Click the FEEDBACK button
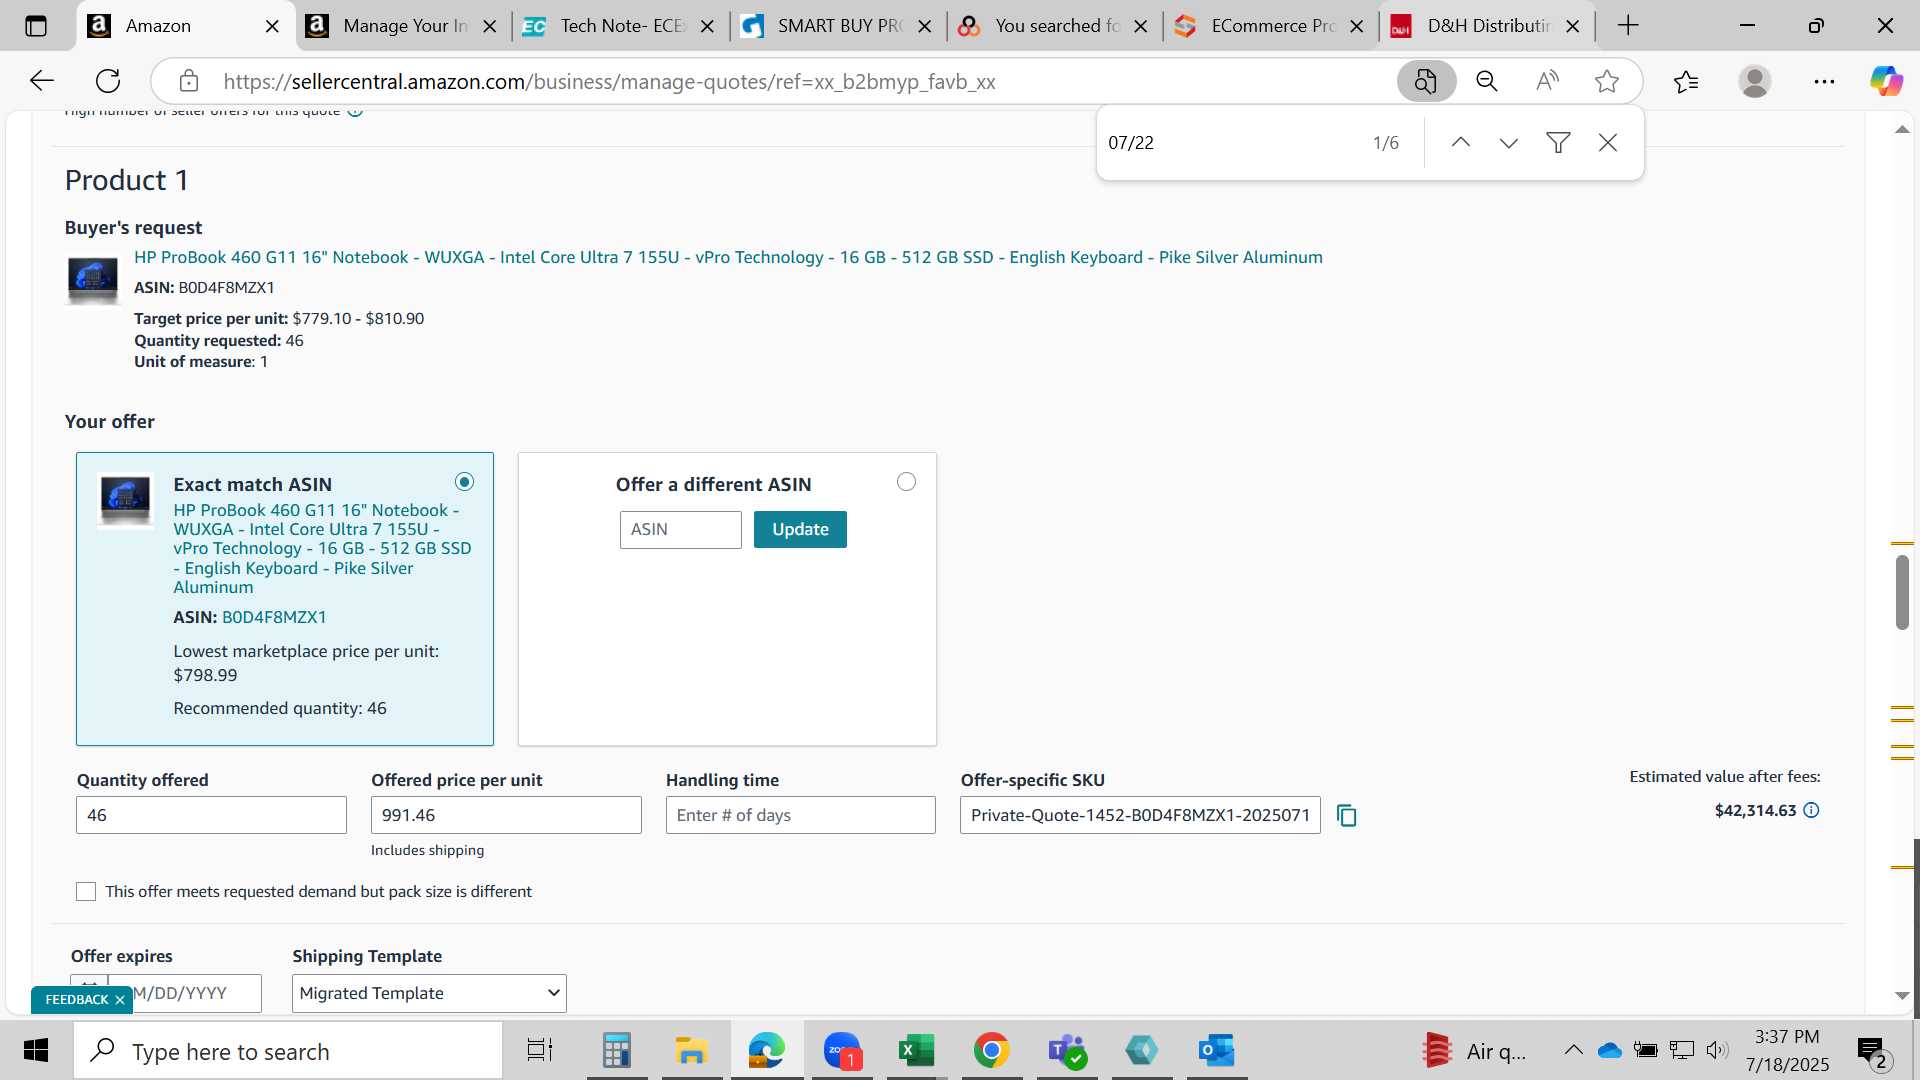 coord(77,1000)
